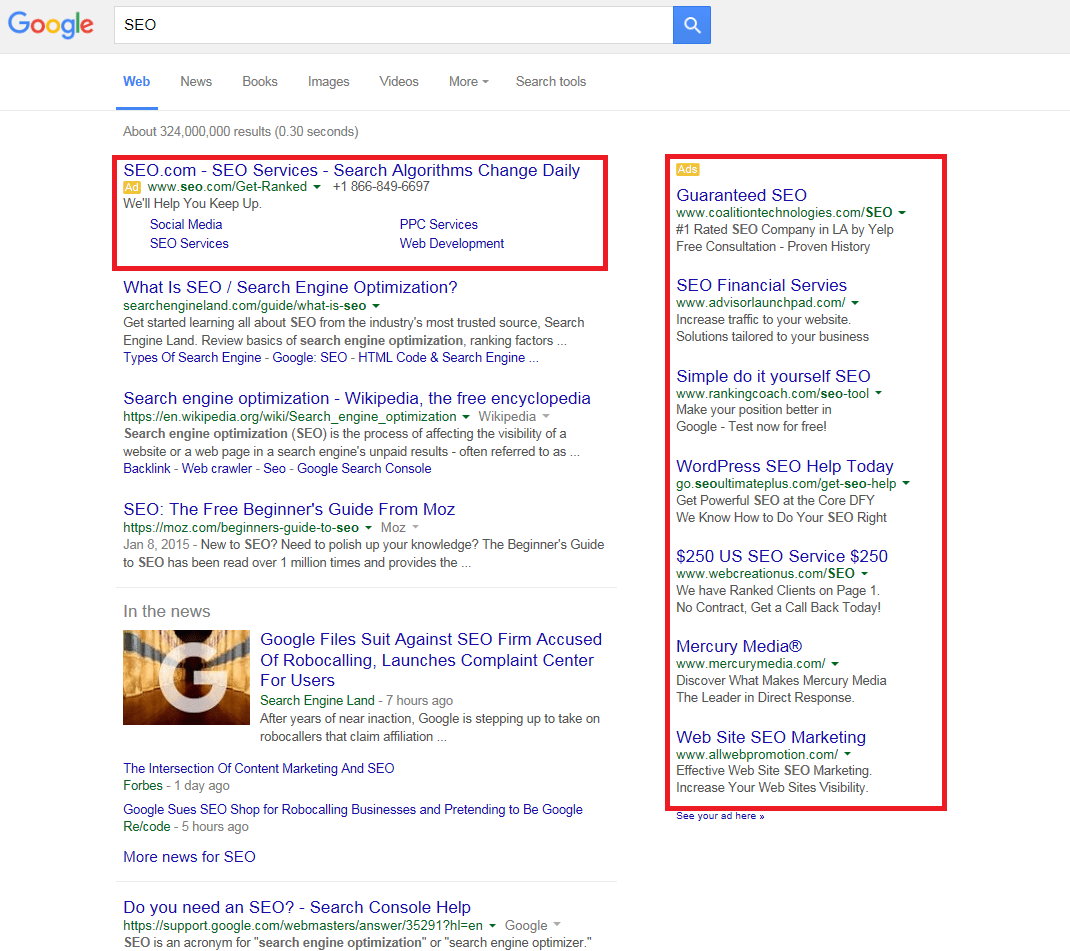Viewport: 1070px width, 951px height.
Task: Open the Wikipedia Search engine optimization result
Action: pyautogui.click(x=357, y=398)
